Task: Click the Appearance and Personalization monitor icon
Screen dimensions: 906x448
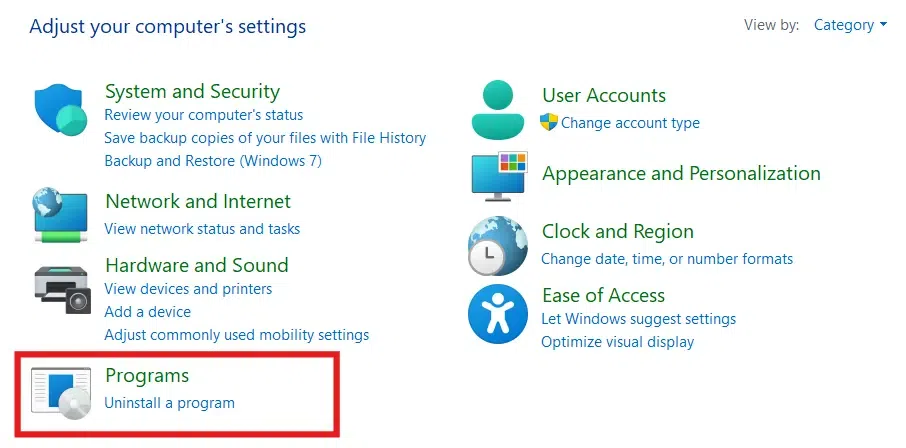Action: [498, 174]
